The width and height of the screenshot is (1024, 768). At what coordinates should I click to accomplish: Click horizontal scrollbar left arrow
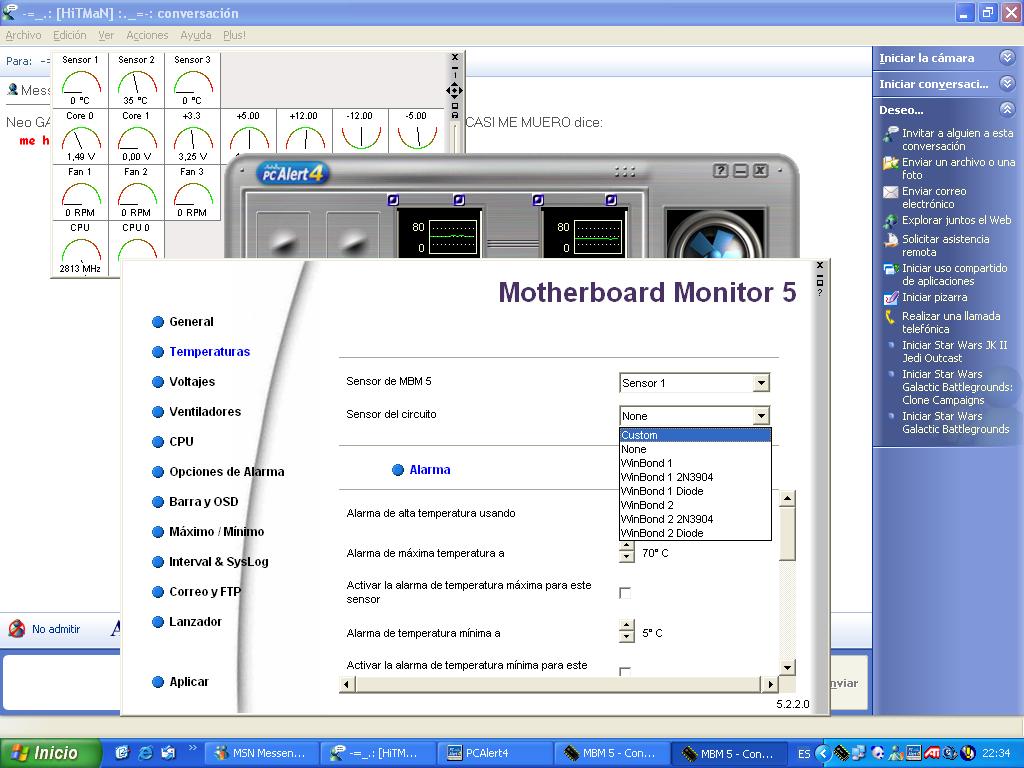(x=347, y=684)
